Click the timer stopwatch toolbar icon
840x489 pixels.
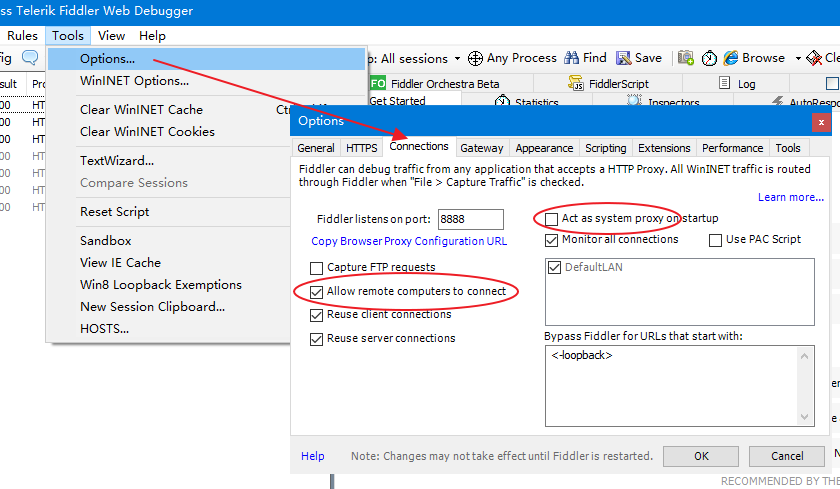709,58
